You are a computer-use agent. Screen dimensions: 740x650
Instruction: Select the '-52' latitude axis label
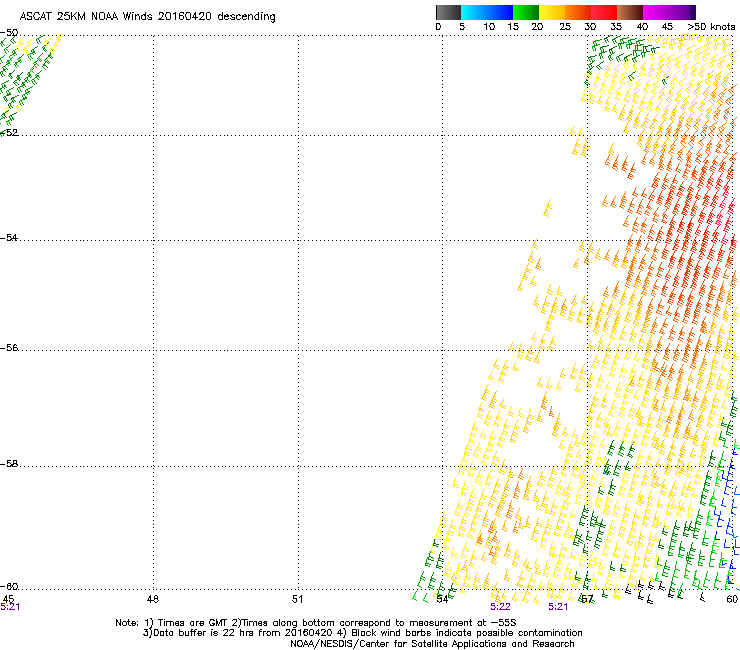[x=9, y=133]
